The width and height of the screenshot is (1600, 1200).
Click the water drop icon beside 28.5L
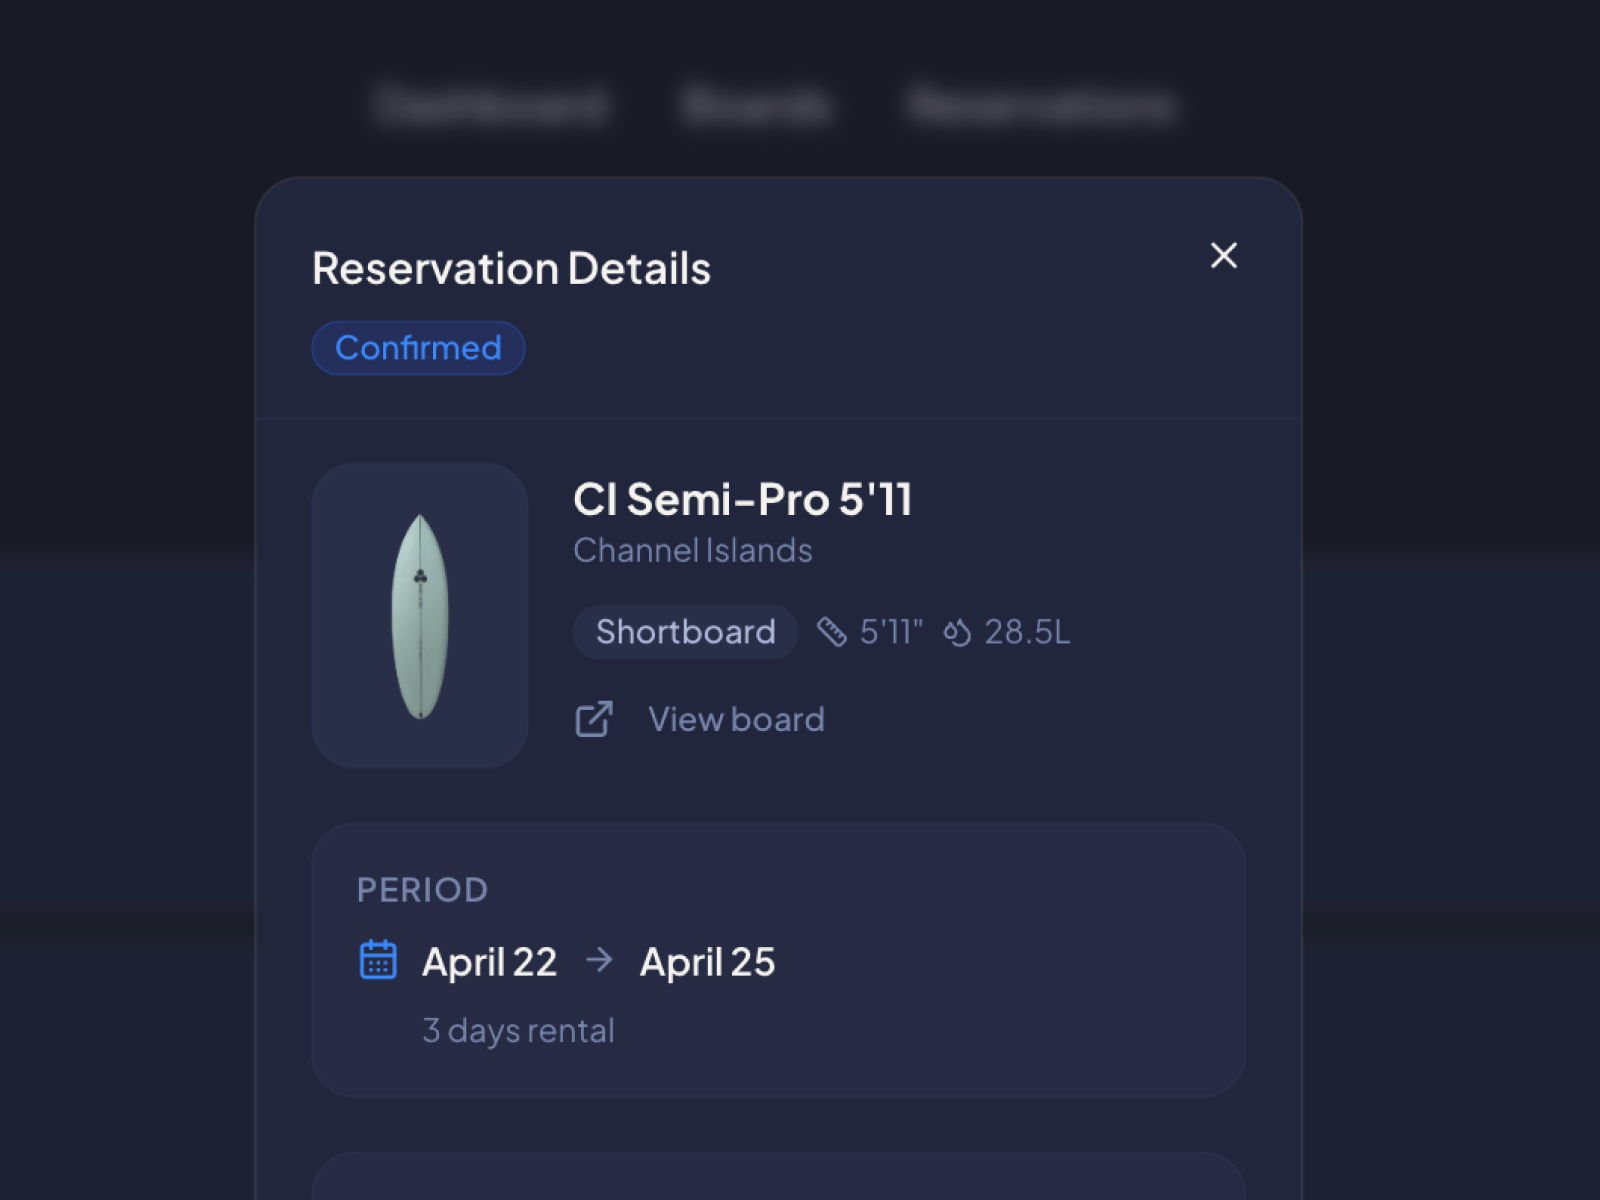956,631
